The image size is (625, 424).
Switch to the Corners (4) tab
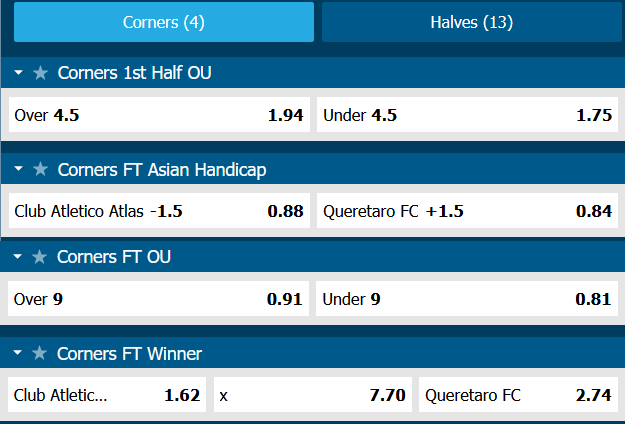pos(163,22)
